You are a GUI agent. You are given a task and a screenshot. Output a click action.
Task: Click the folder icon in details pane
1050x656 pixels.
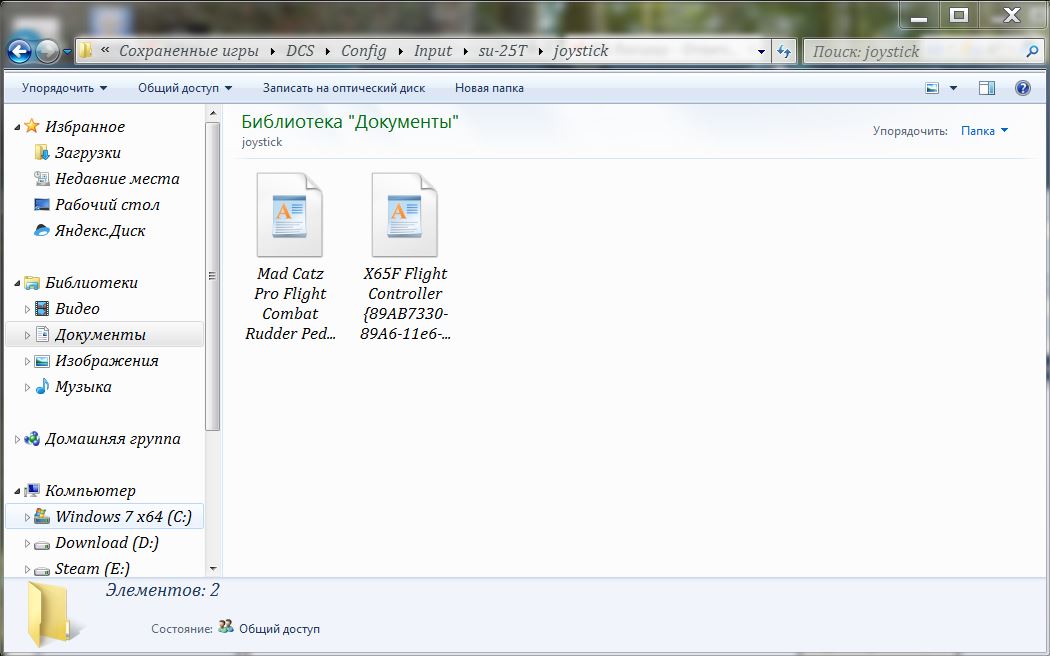coord(54,614)
